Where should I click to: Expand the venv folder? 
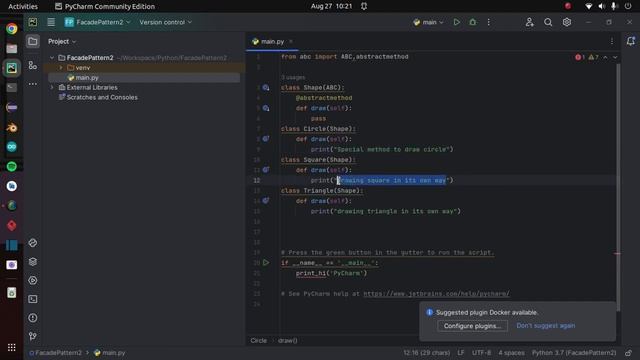61,67
